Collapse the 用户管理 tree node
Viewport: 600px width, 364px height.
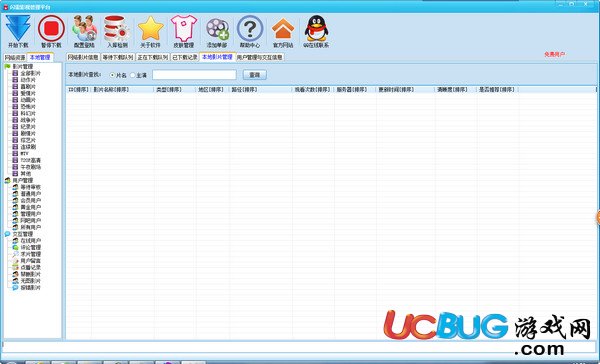(23, 180)
